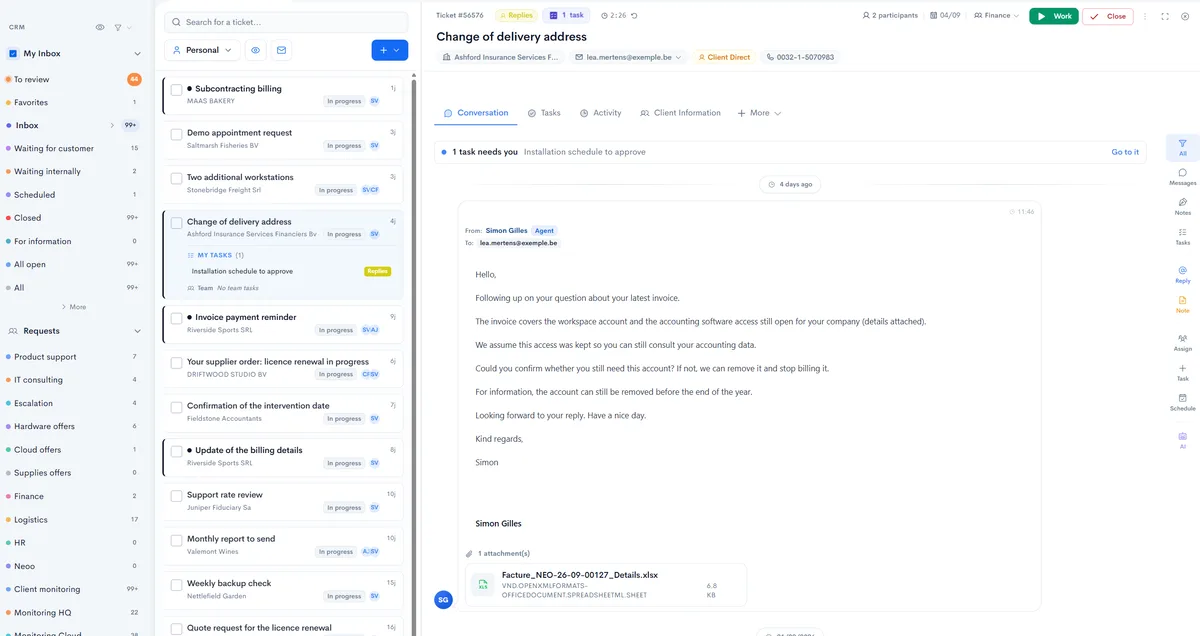This screenshot has height=636, width=1200.
Task: Switch to the Conversation tab
Action: click(476, 113)
